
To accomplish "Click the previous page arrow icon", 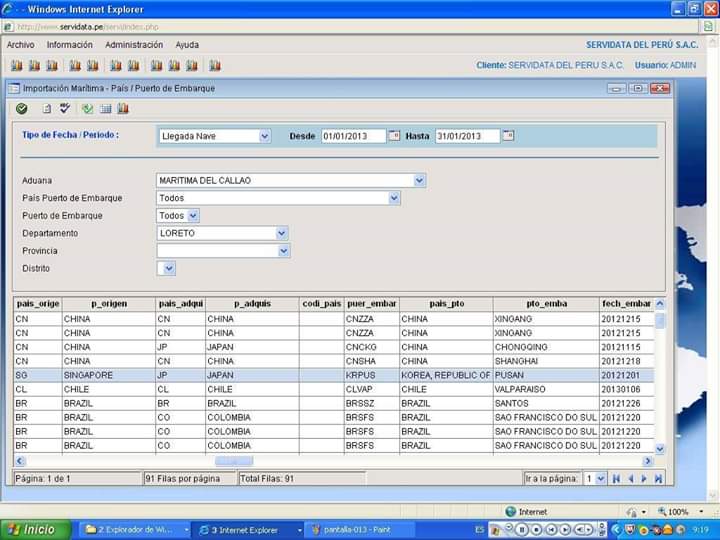I will click(x=630, y=479).
